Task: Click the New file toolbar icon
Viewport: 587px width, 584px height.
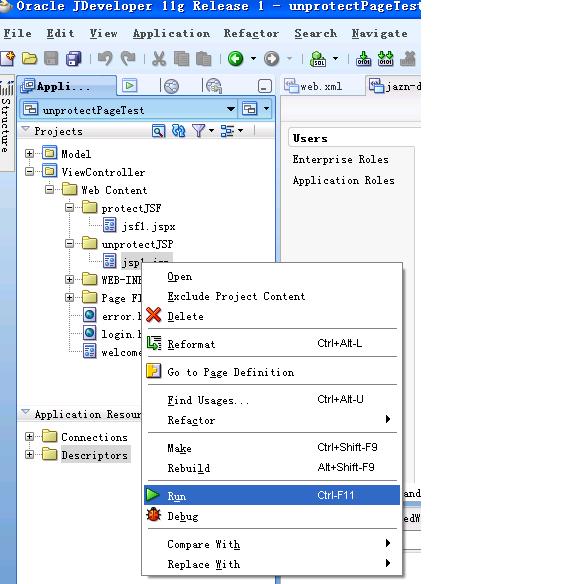Action: 7,59
